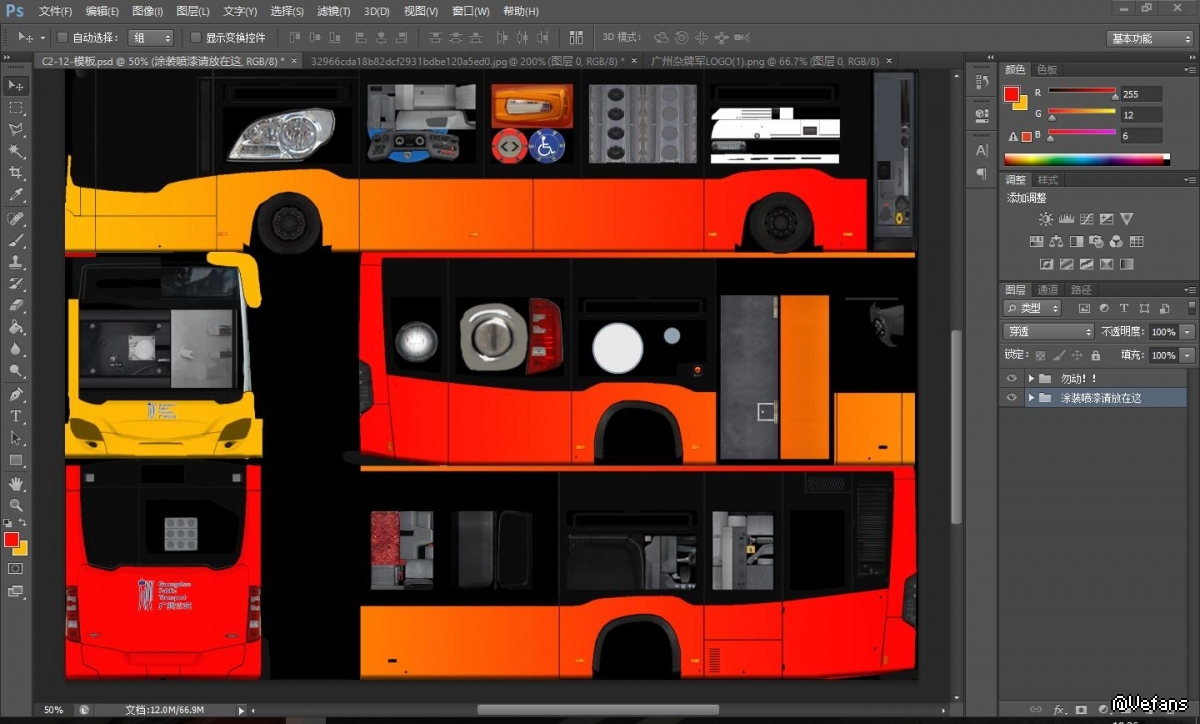
Task: Open the 滤镜(T) menu
Action: pyautogui.click(x=332, y=11)
